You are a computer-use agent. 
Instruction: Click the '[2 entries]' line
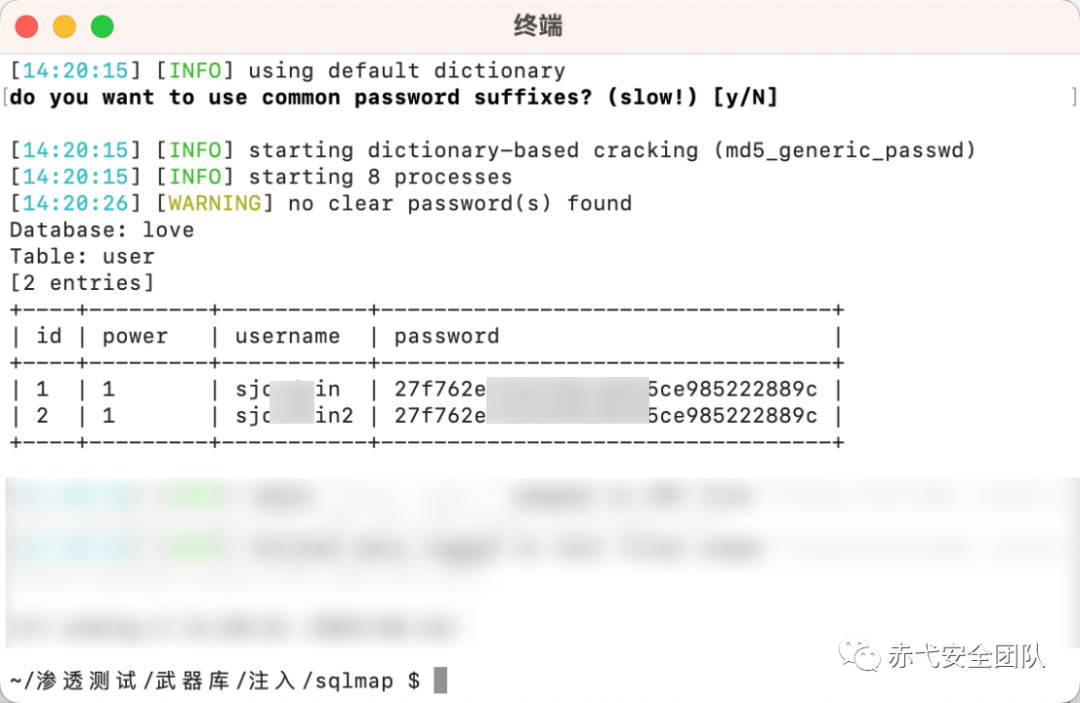[82, 283]
